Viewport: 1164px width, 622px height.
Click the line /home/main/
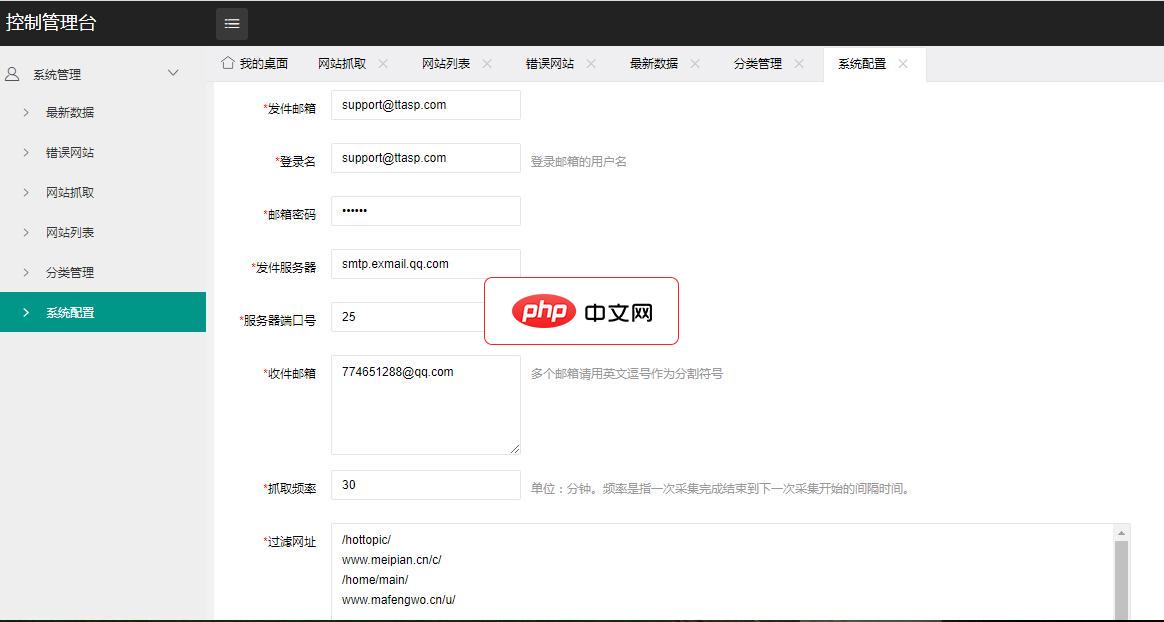click(x=375, y=580)
